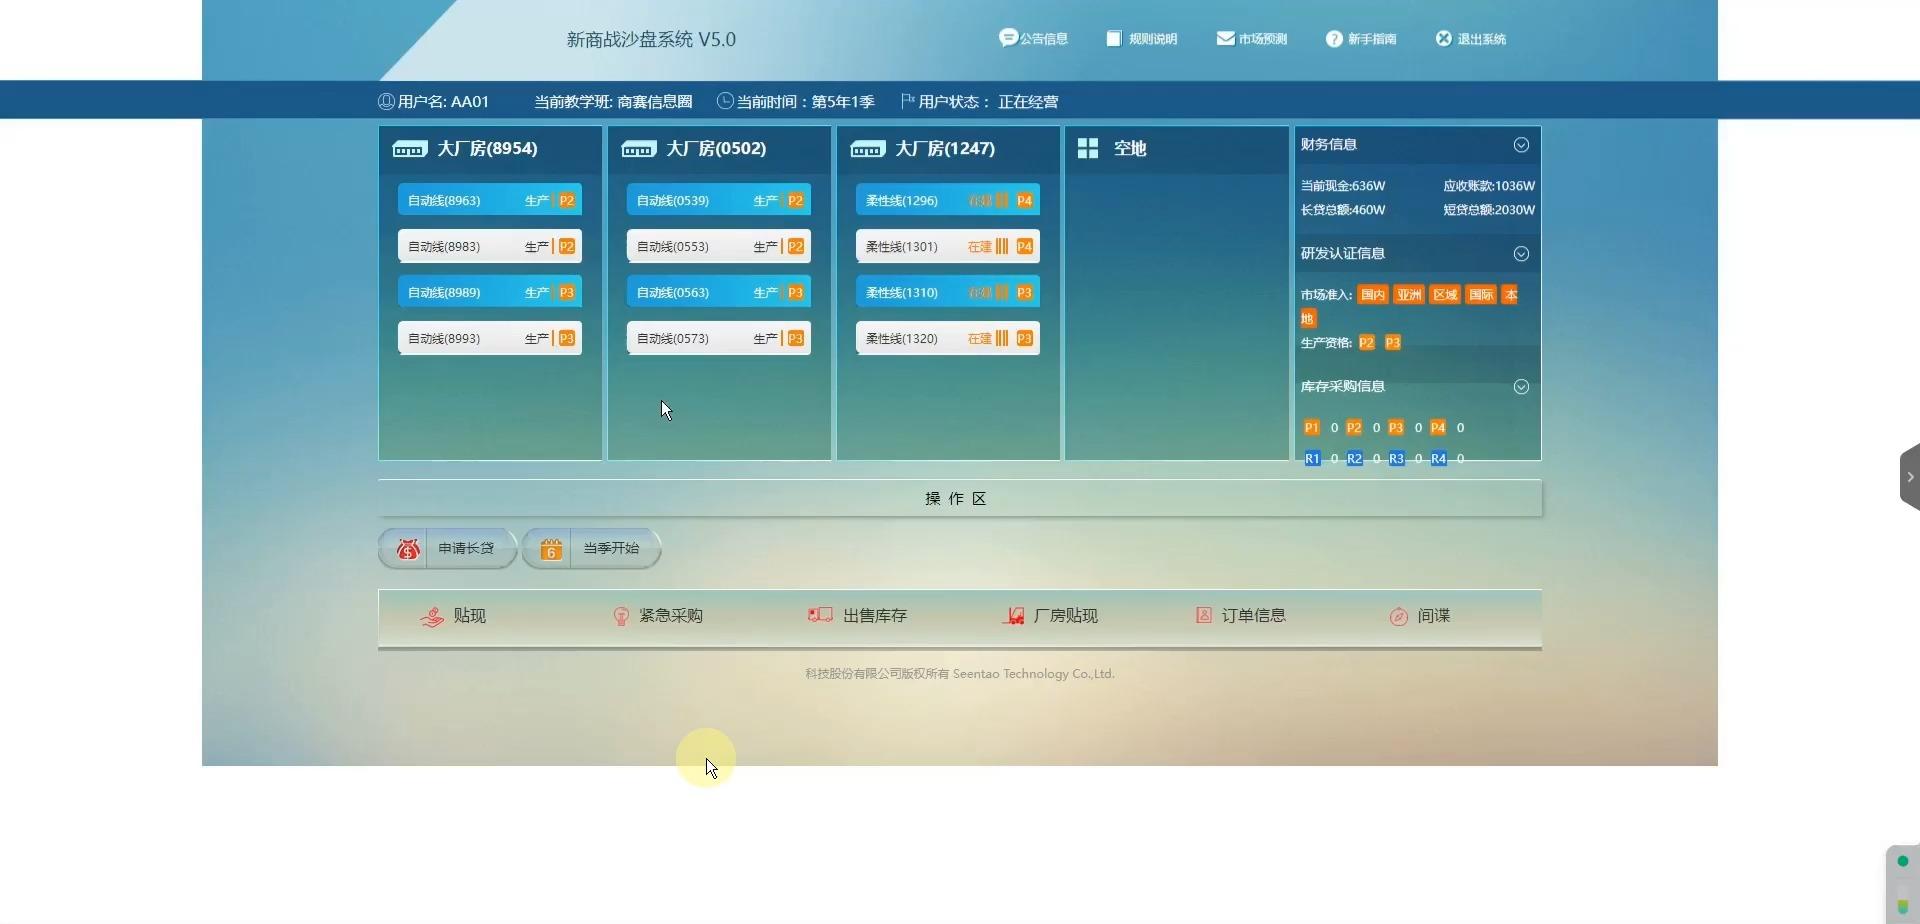Screen dimensions: 1920x924
Task: Collapse the 研发认证信息 panel
Action: (1521, 254)
